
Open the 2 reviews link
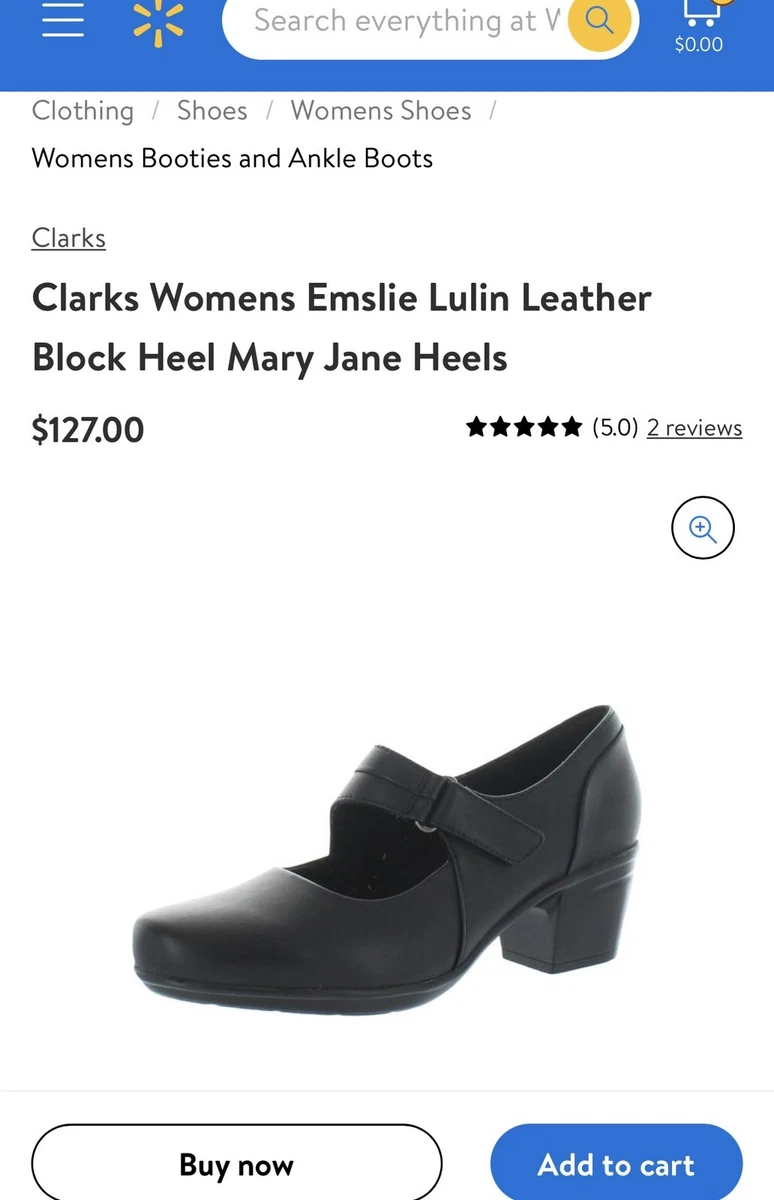click(x=694, y=428)
